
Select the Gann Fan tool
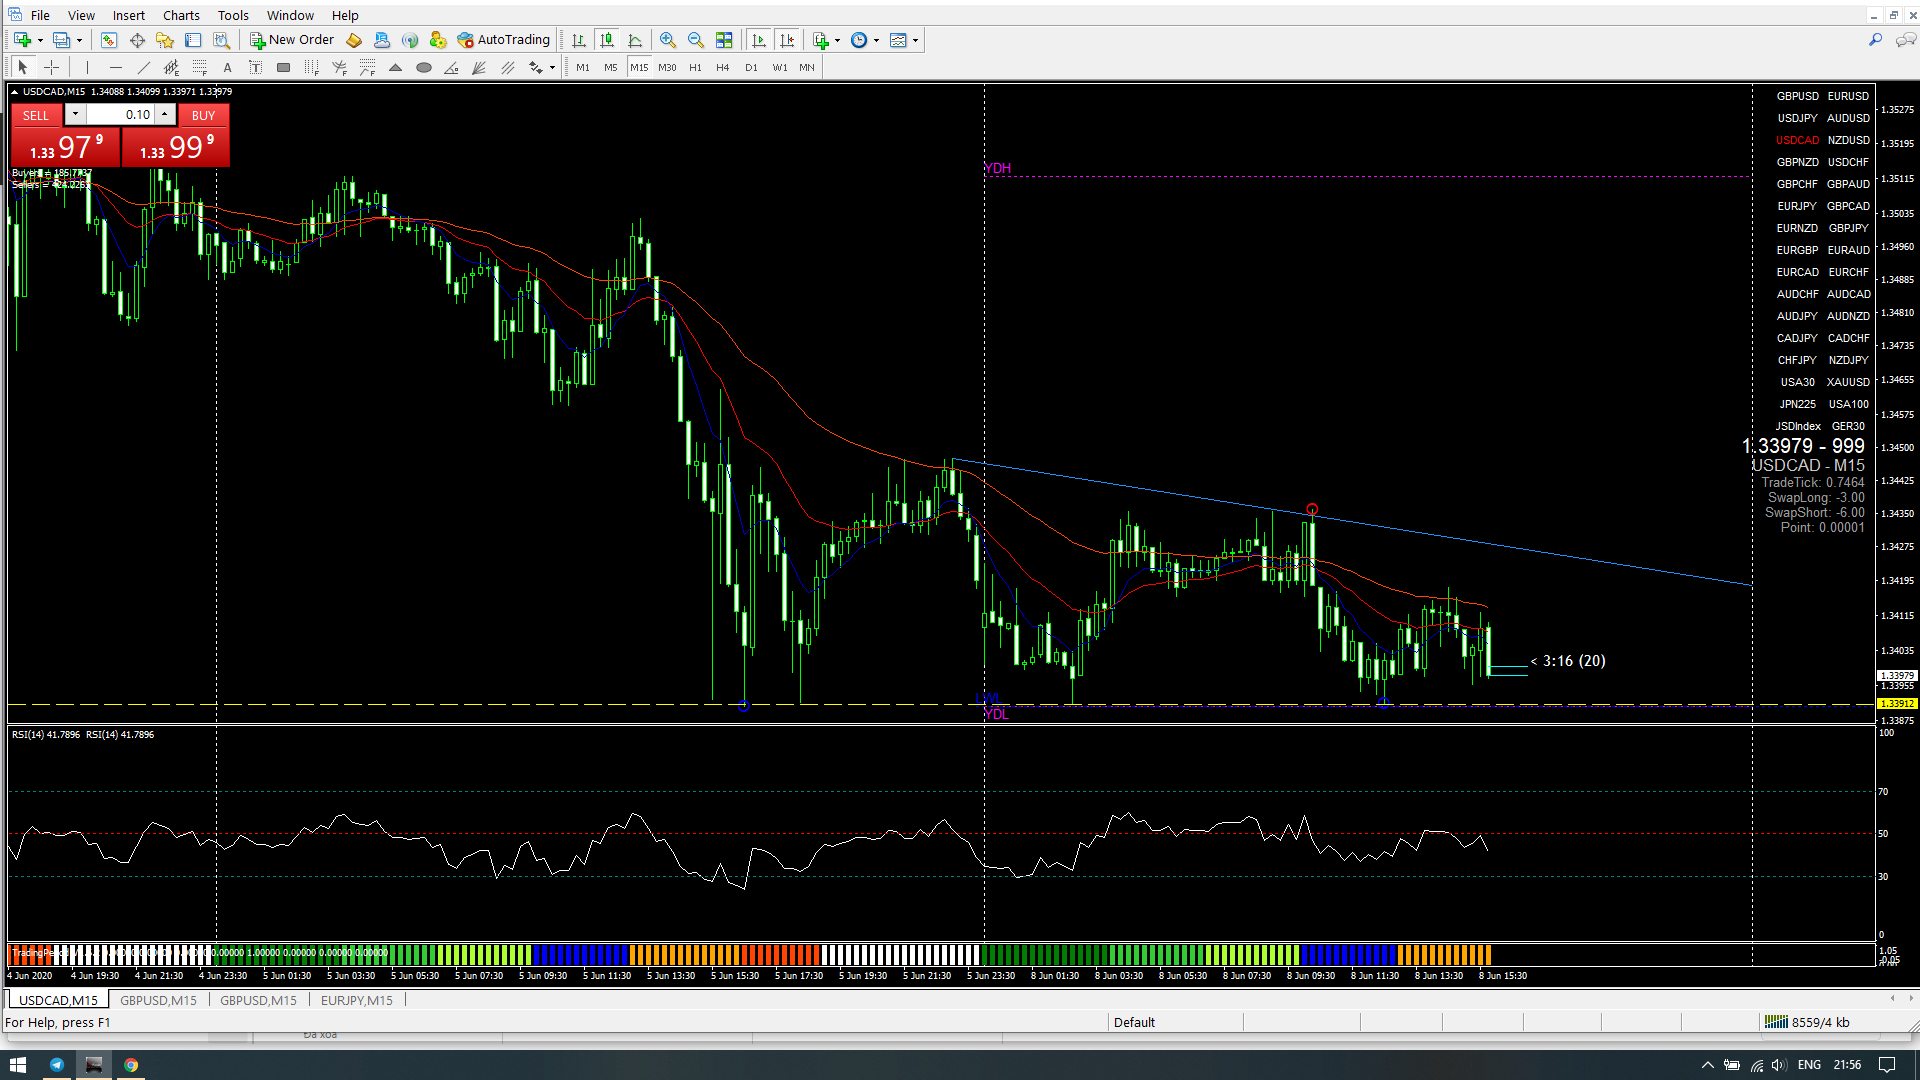tap(480, 67)
